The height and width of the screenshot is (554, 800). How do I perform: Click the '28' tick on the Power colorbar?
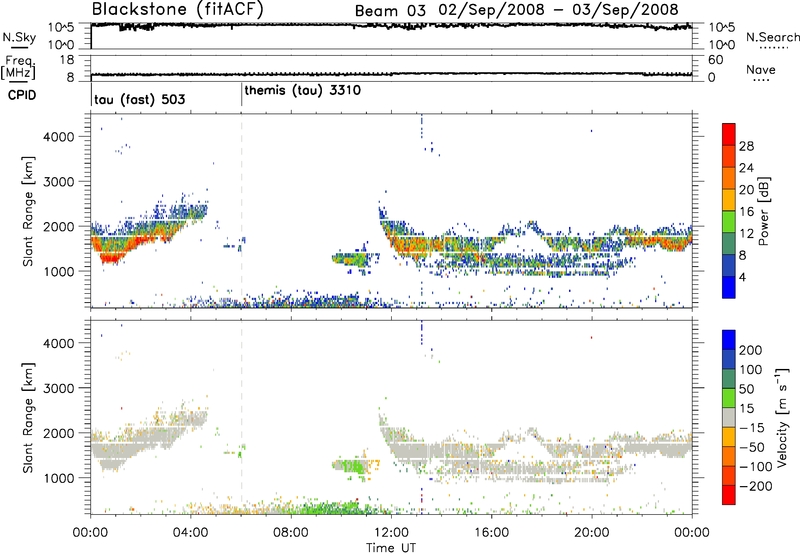746,146
